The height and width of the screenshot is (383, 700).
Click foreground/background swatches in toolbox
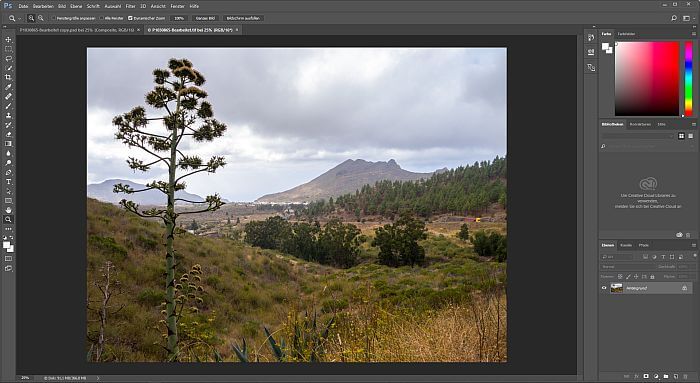point(8,246)
